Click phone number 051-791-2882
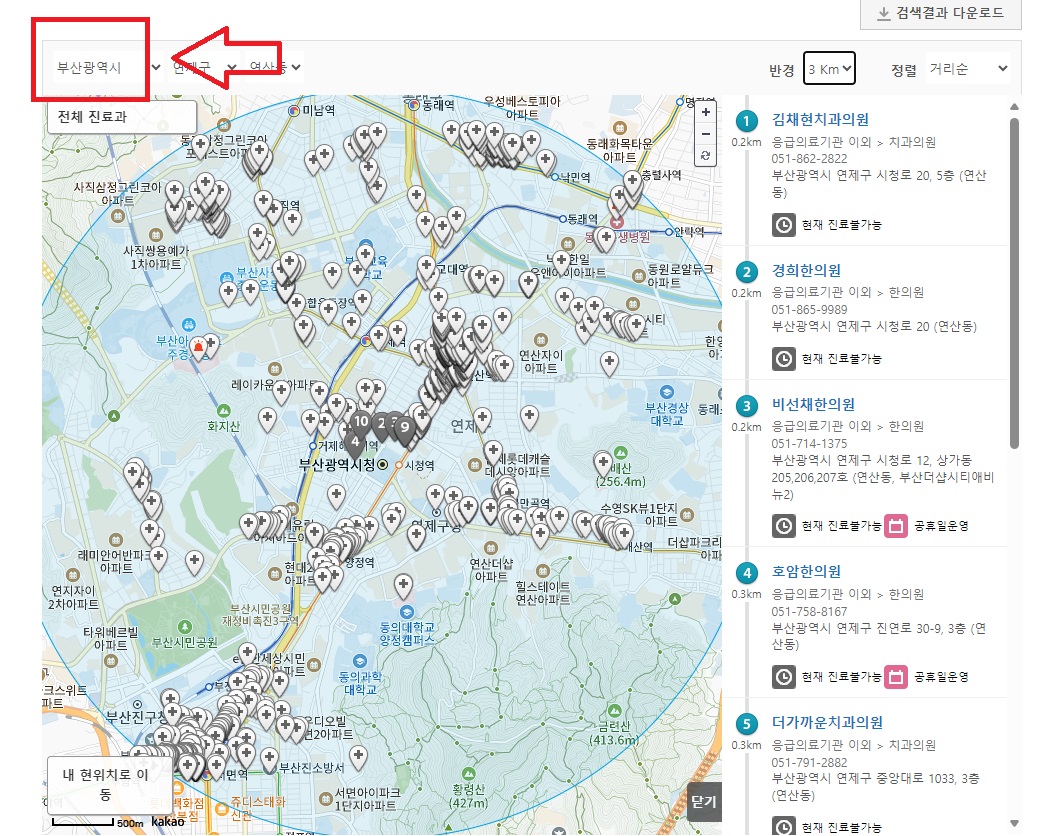The width and height of the screenshot is (1045, 836). click(809, 762)
